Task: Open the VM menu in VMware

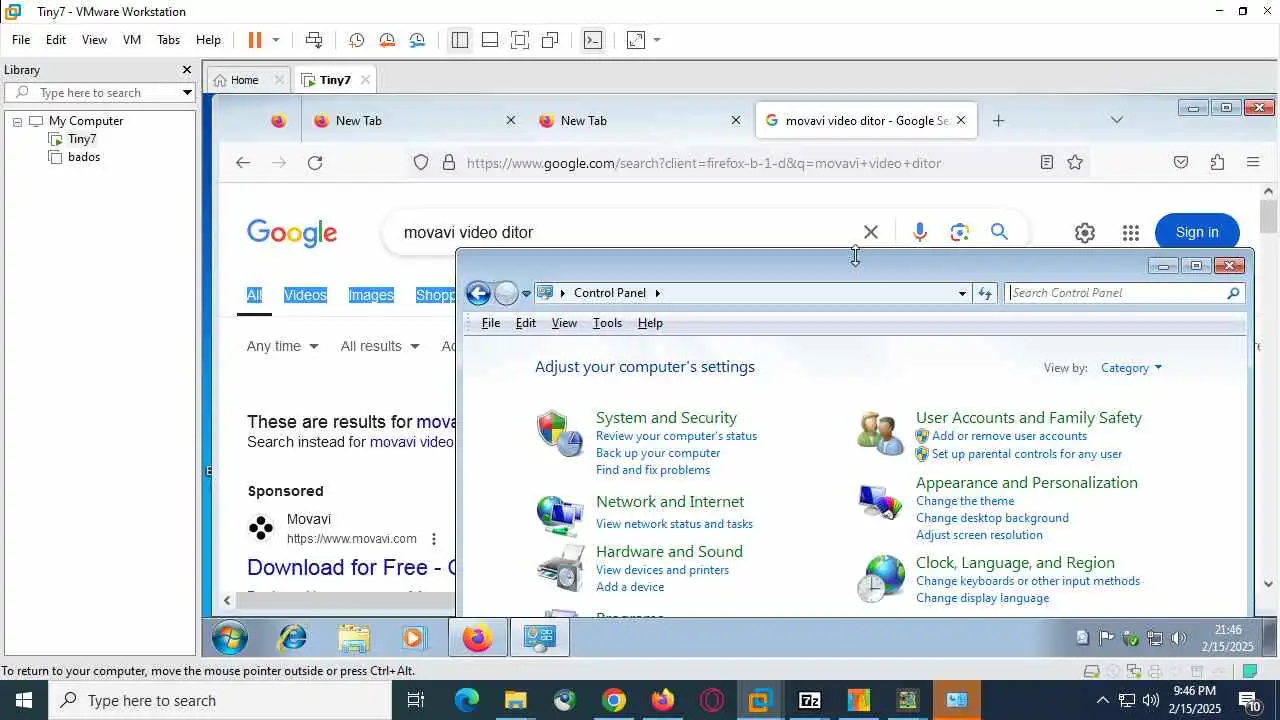Action: [x=131, y=40]
